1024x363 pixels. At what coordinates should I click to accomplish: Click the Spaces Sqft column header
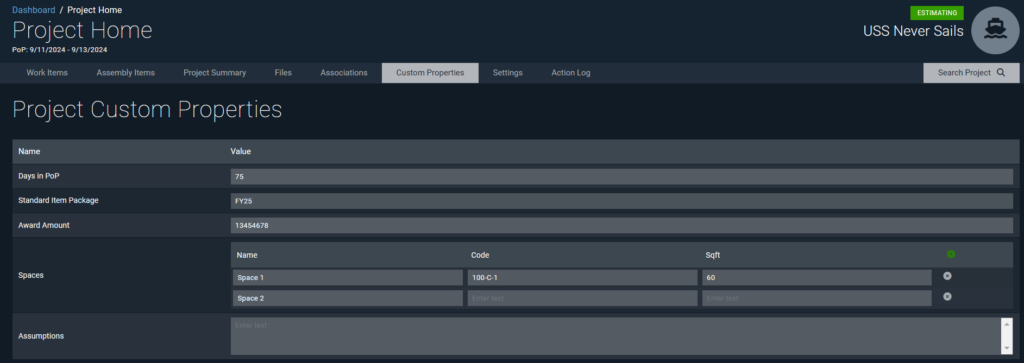pos(713,255)
